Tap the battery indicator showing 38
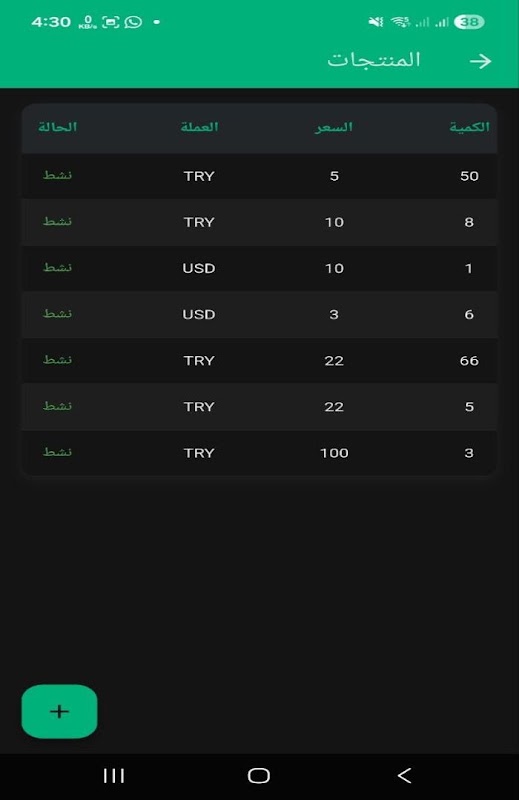Screen dimensions: 519x800 coord(469,22)
